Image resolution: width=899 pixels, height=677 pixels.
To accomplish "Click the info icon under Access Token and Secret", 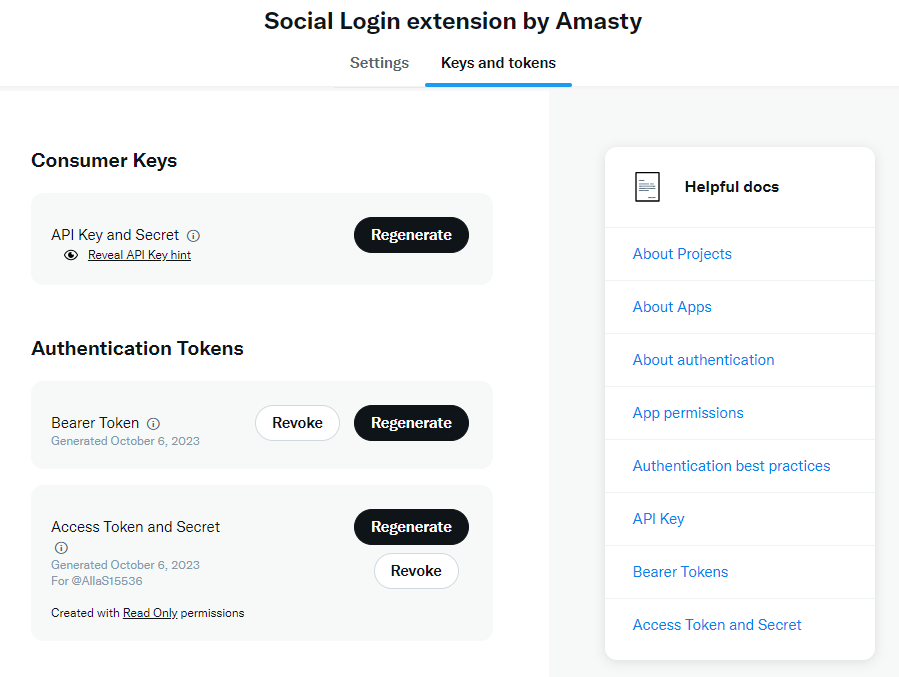I will point(61,547).
